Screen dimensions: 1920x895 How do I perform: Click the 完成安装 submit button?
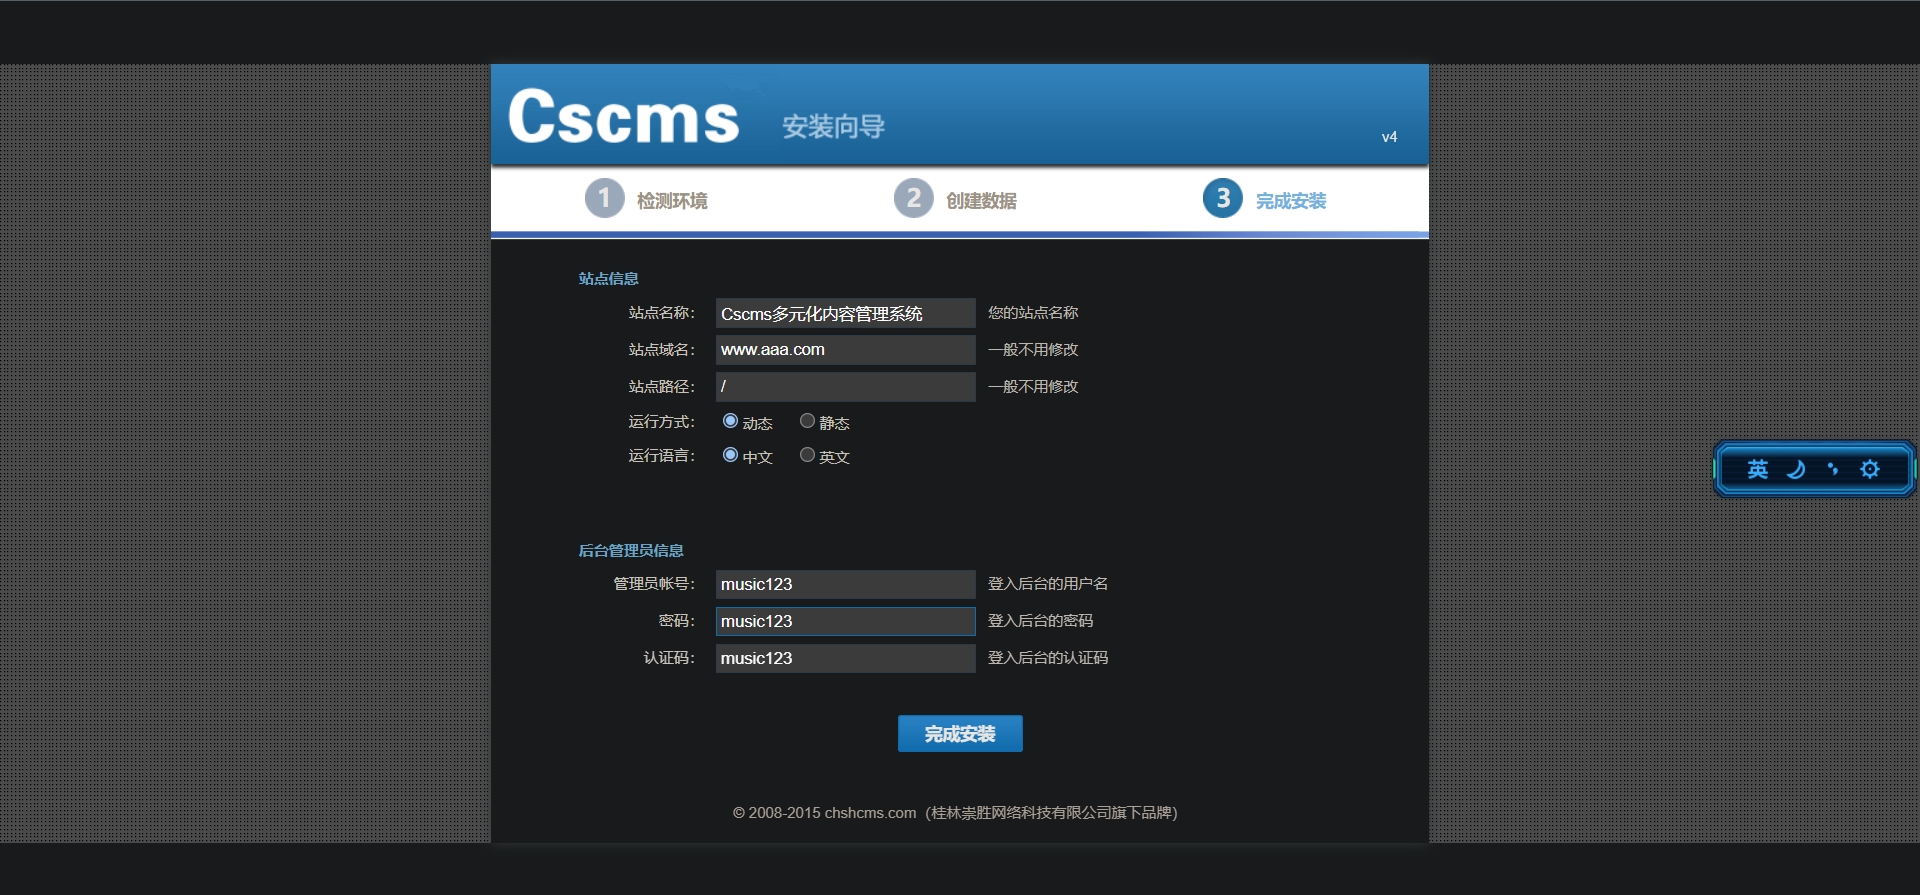959,733
